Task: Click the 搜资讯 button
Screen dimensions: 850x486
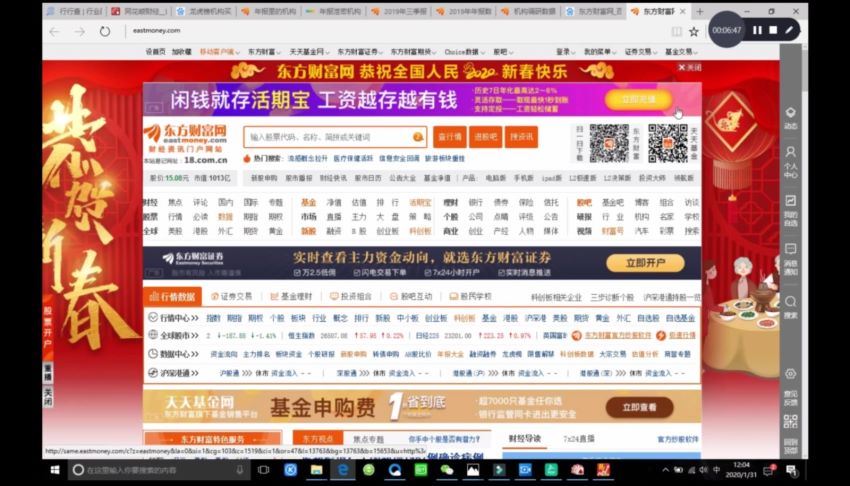Action: [x=521, y=137]
